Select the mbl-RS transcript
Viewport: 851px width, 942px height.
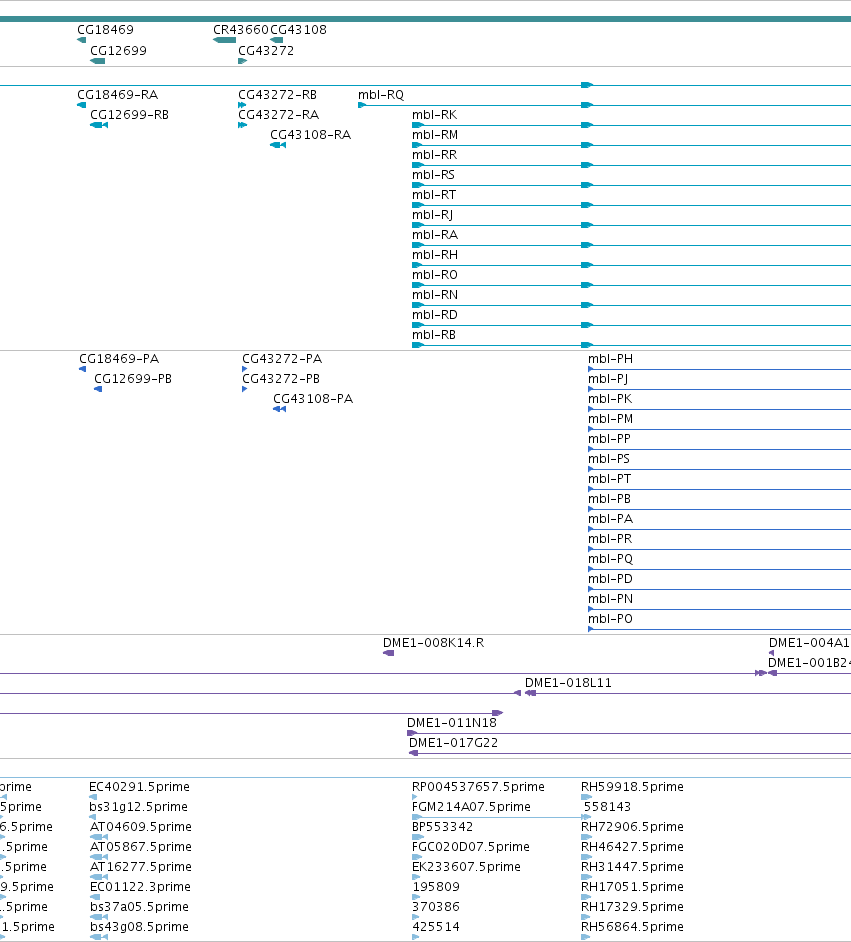[434, 175]
